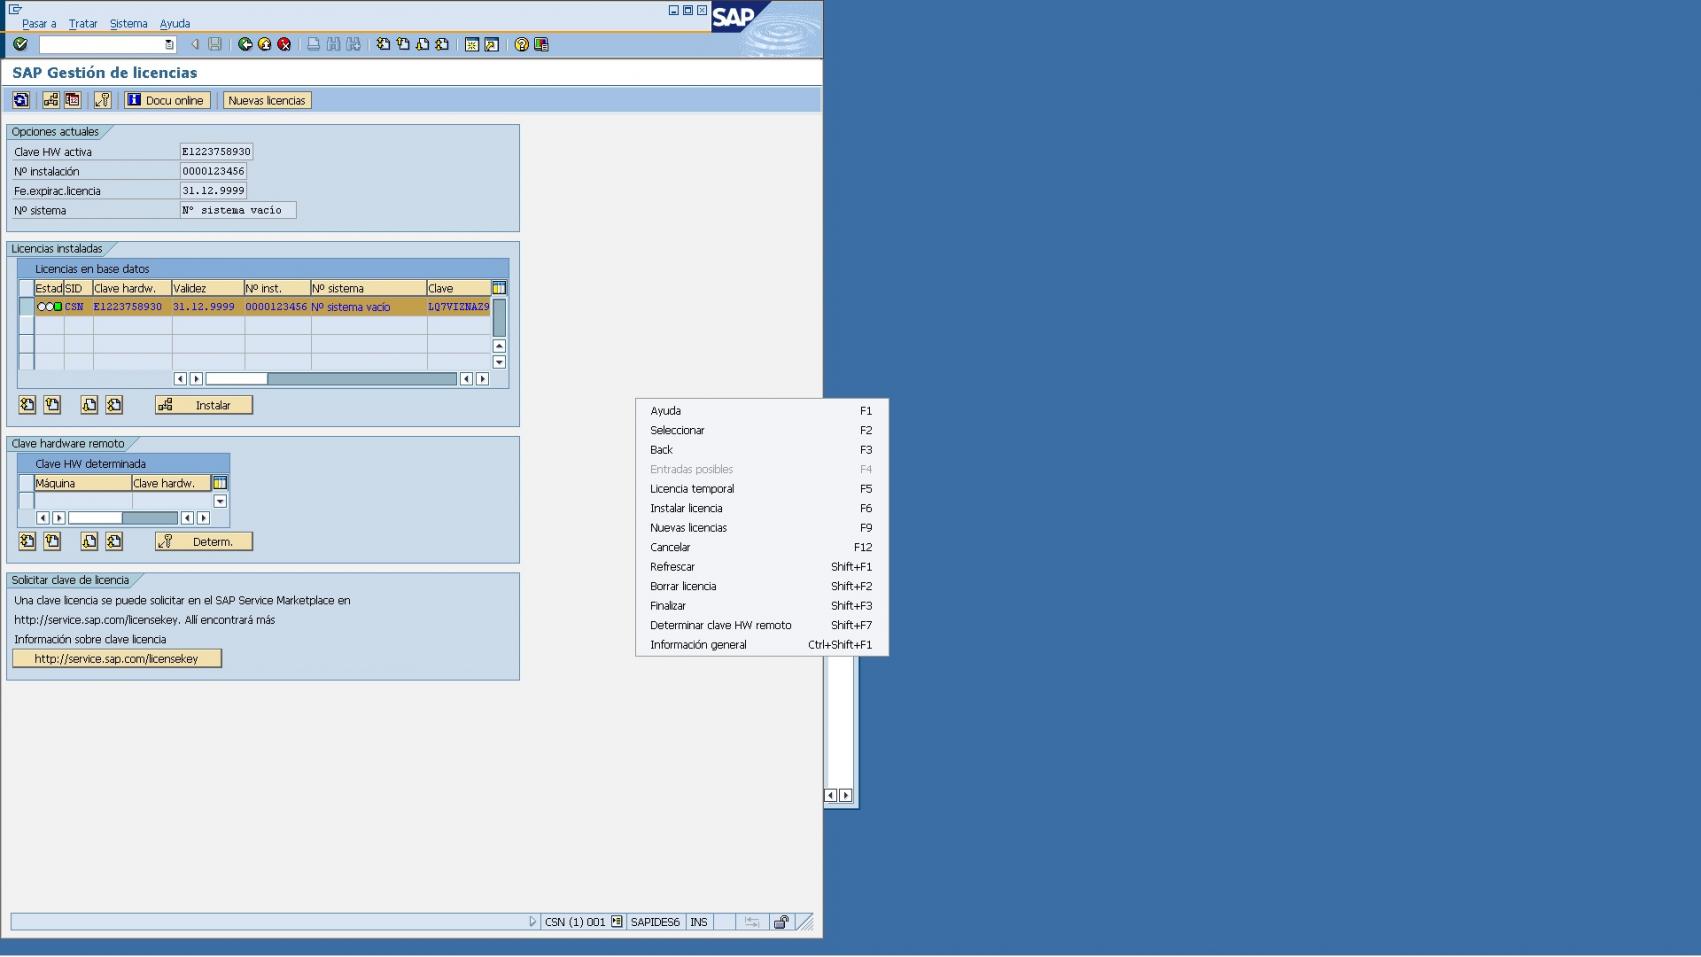This screenshot has width=1701, height=957.
Task: Click the licenses table horizontal scrollbar thumb
Action: pos(236,379)
